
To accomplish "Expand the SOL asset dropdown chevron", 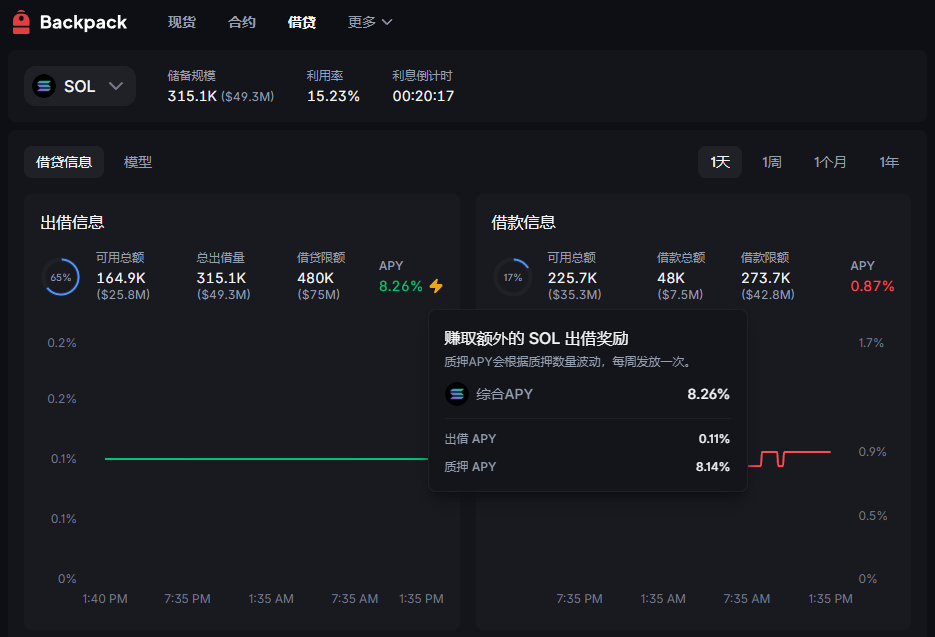I will 115,86.
